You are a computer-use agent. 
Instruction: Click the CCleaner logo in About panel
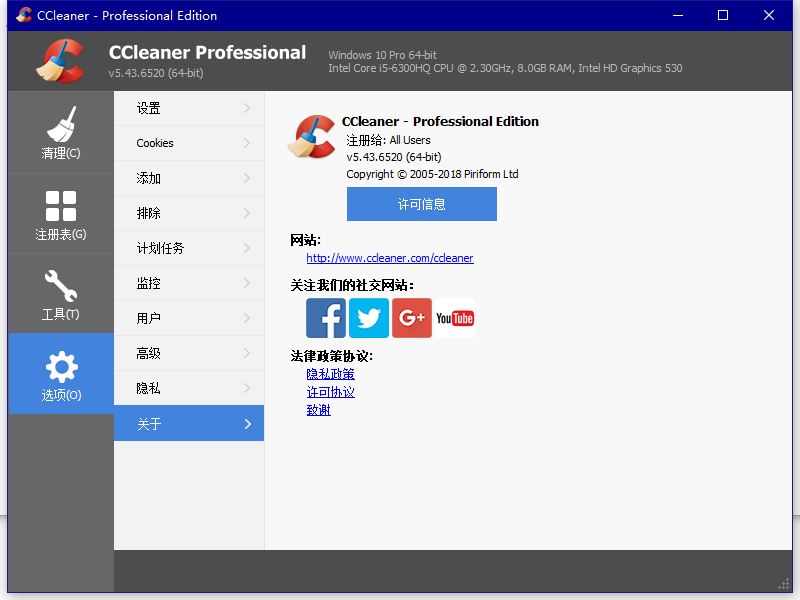point(311,137)
